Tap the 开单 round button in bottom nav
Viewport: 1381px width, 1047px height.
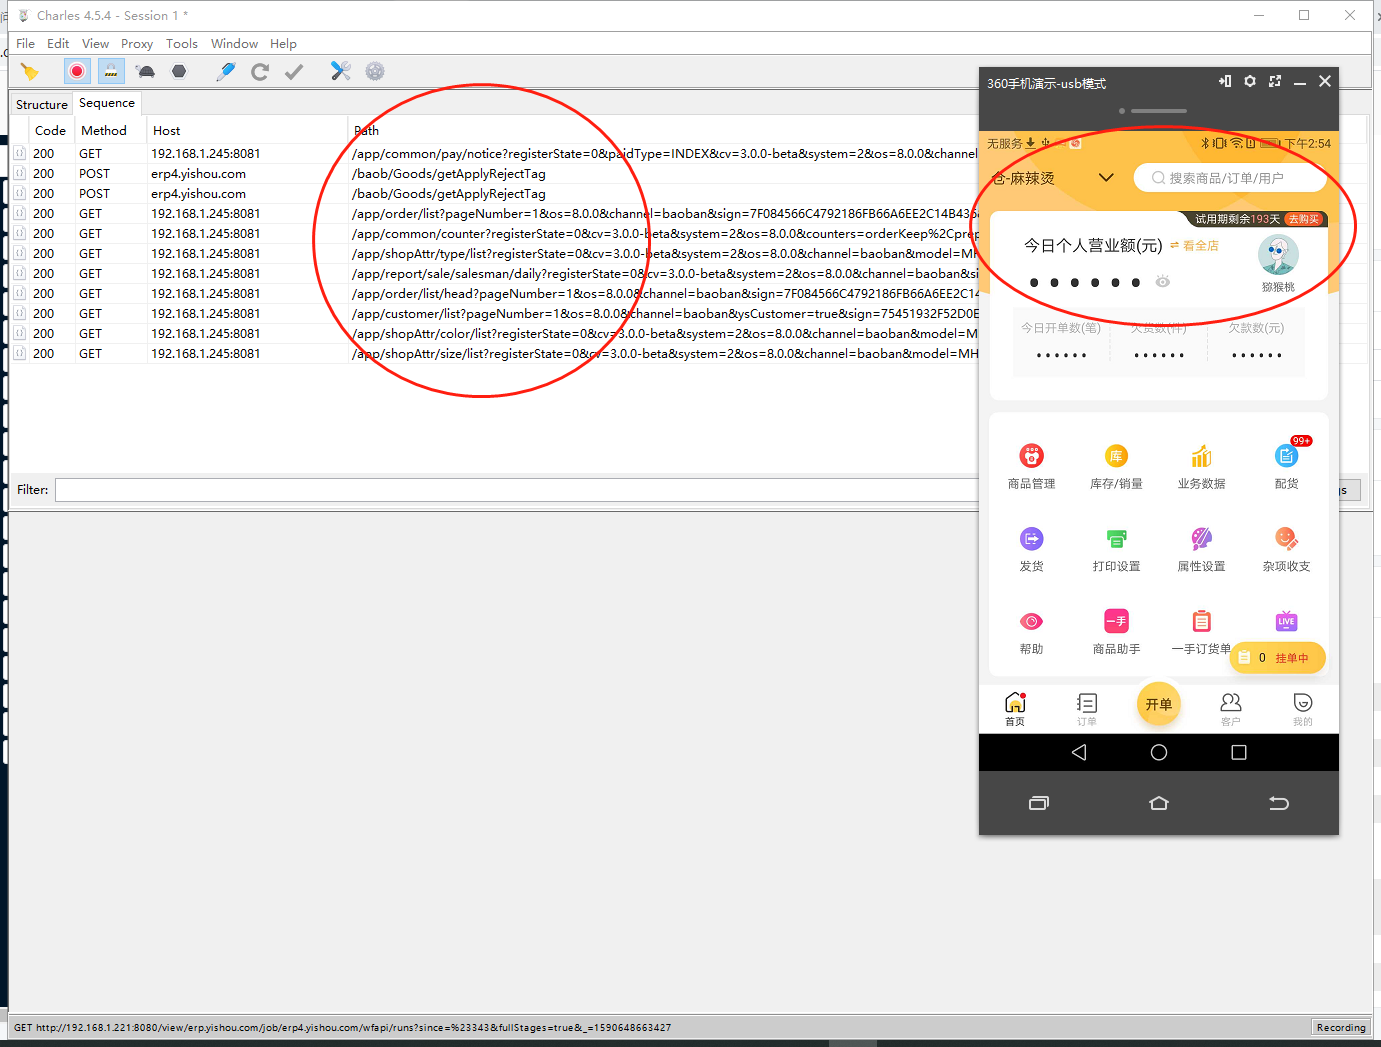[1159, 704]
